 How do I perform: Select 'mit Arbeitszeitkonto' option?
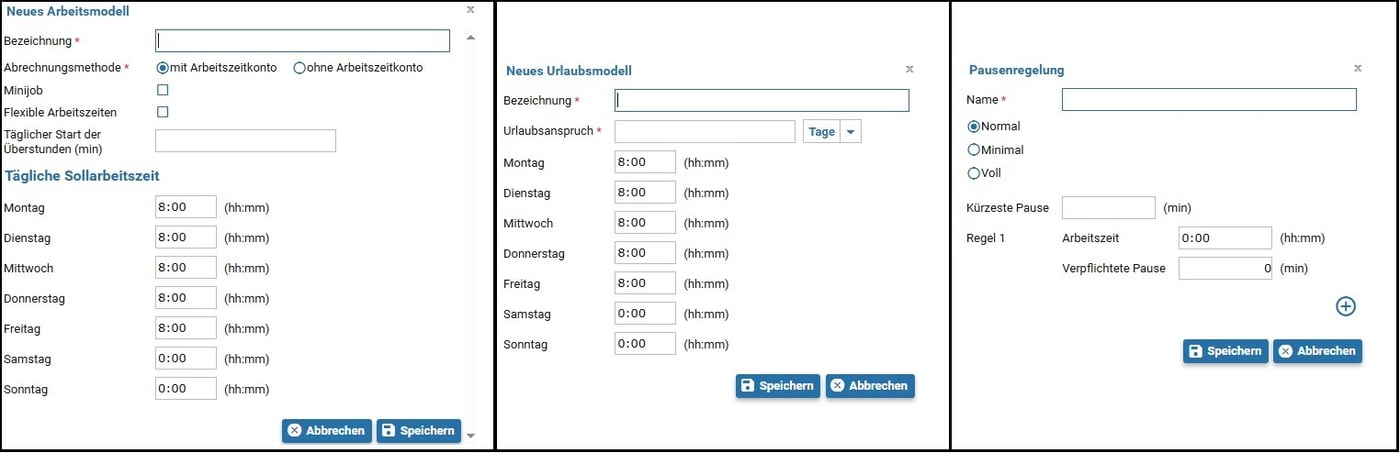pos(163,68)
